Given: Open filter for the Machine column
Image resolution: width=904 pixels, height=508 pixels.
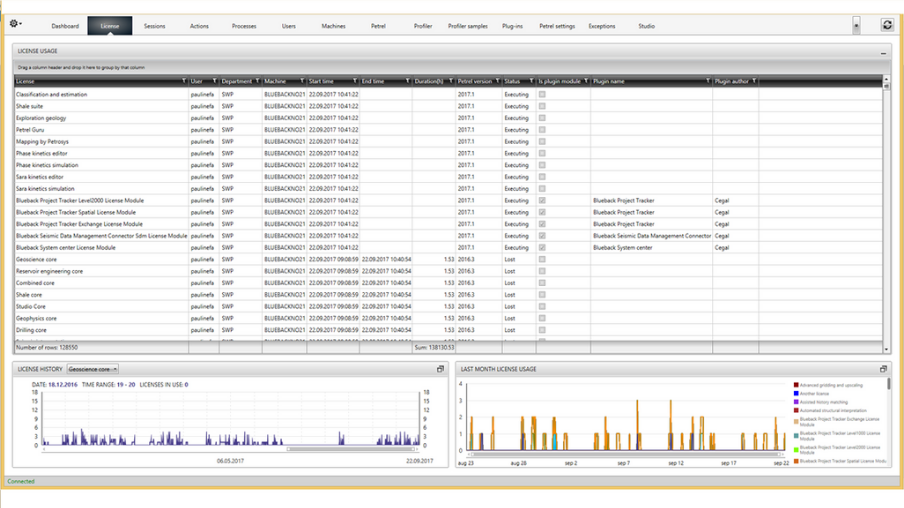Looking at the screenshot, I should pyautogui.click(x=302, y=81).
